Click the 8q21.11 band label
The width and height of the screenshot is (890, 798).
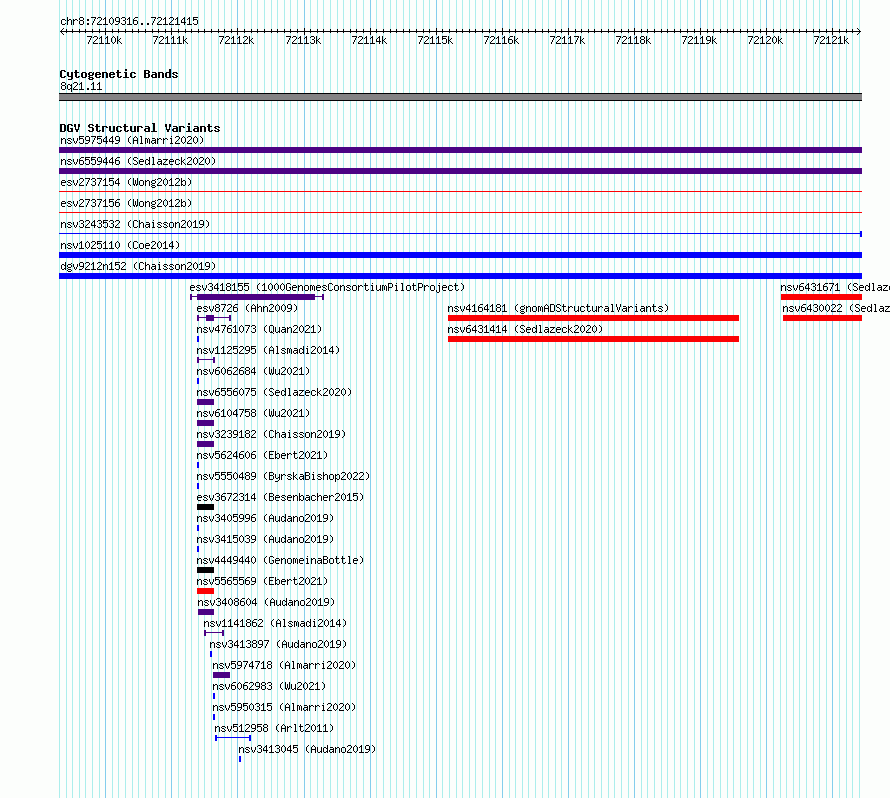(81, 86)
